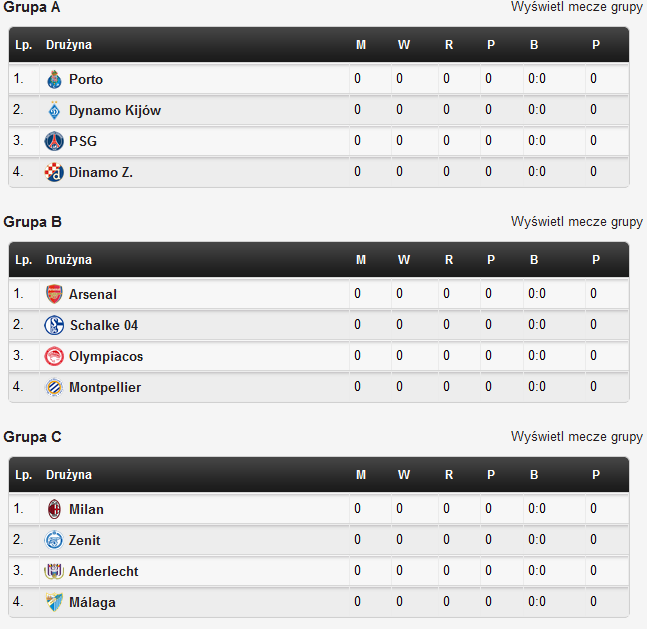This screenshot has height=629, width=647.
Task: Click the Grupa B heading
Action: point(33,222)
